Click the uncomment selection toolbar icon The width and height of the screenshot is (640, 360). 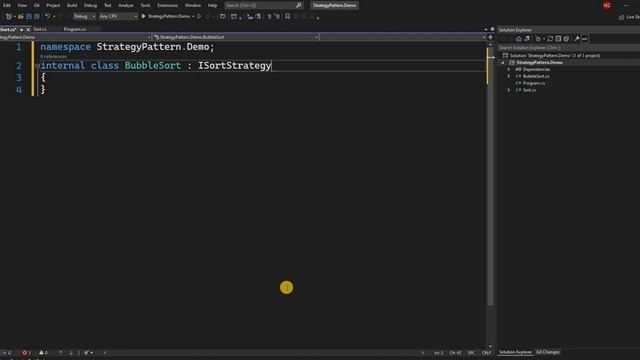tap(278, 16)
